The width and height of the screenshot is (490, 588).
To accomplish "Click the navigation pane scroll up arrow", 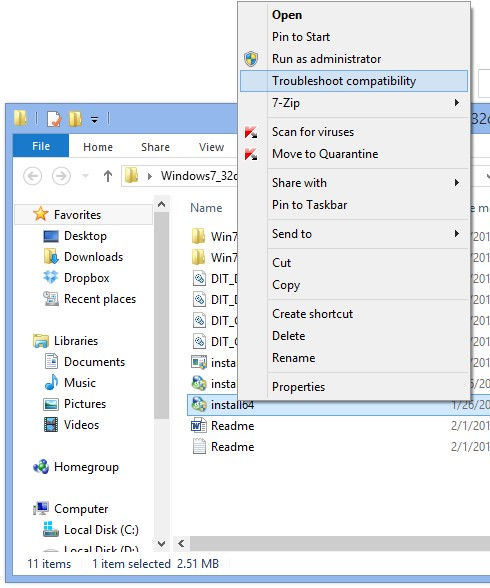I will [x=162, y=204].
